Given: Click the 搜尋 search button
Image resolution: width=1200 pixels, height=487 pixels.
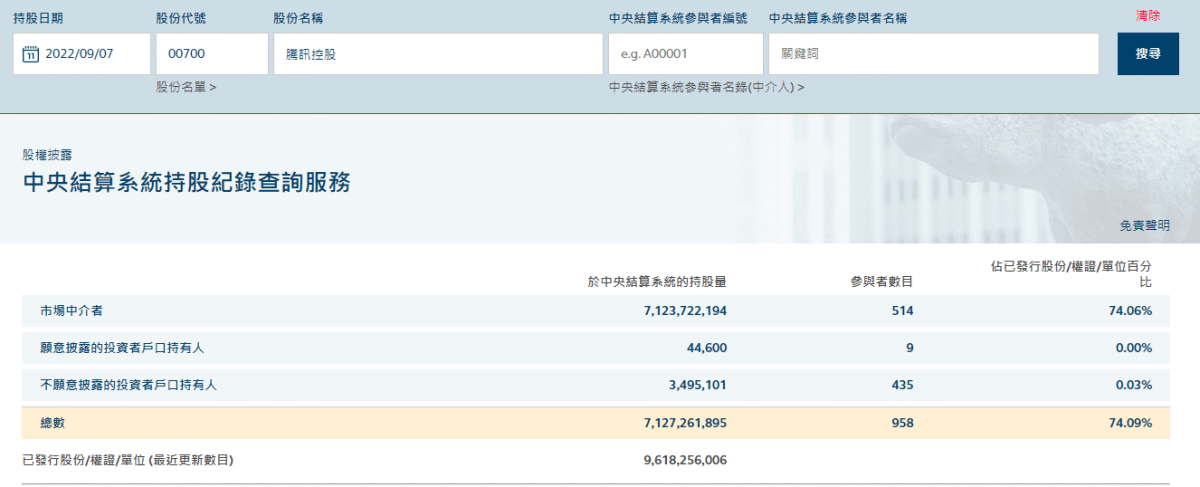Looking at the screenshot, I should coord(1148,54).
